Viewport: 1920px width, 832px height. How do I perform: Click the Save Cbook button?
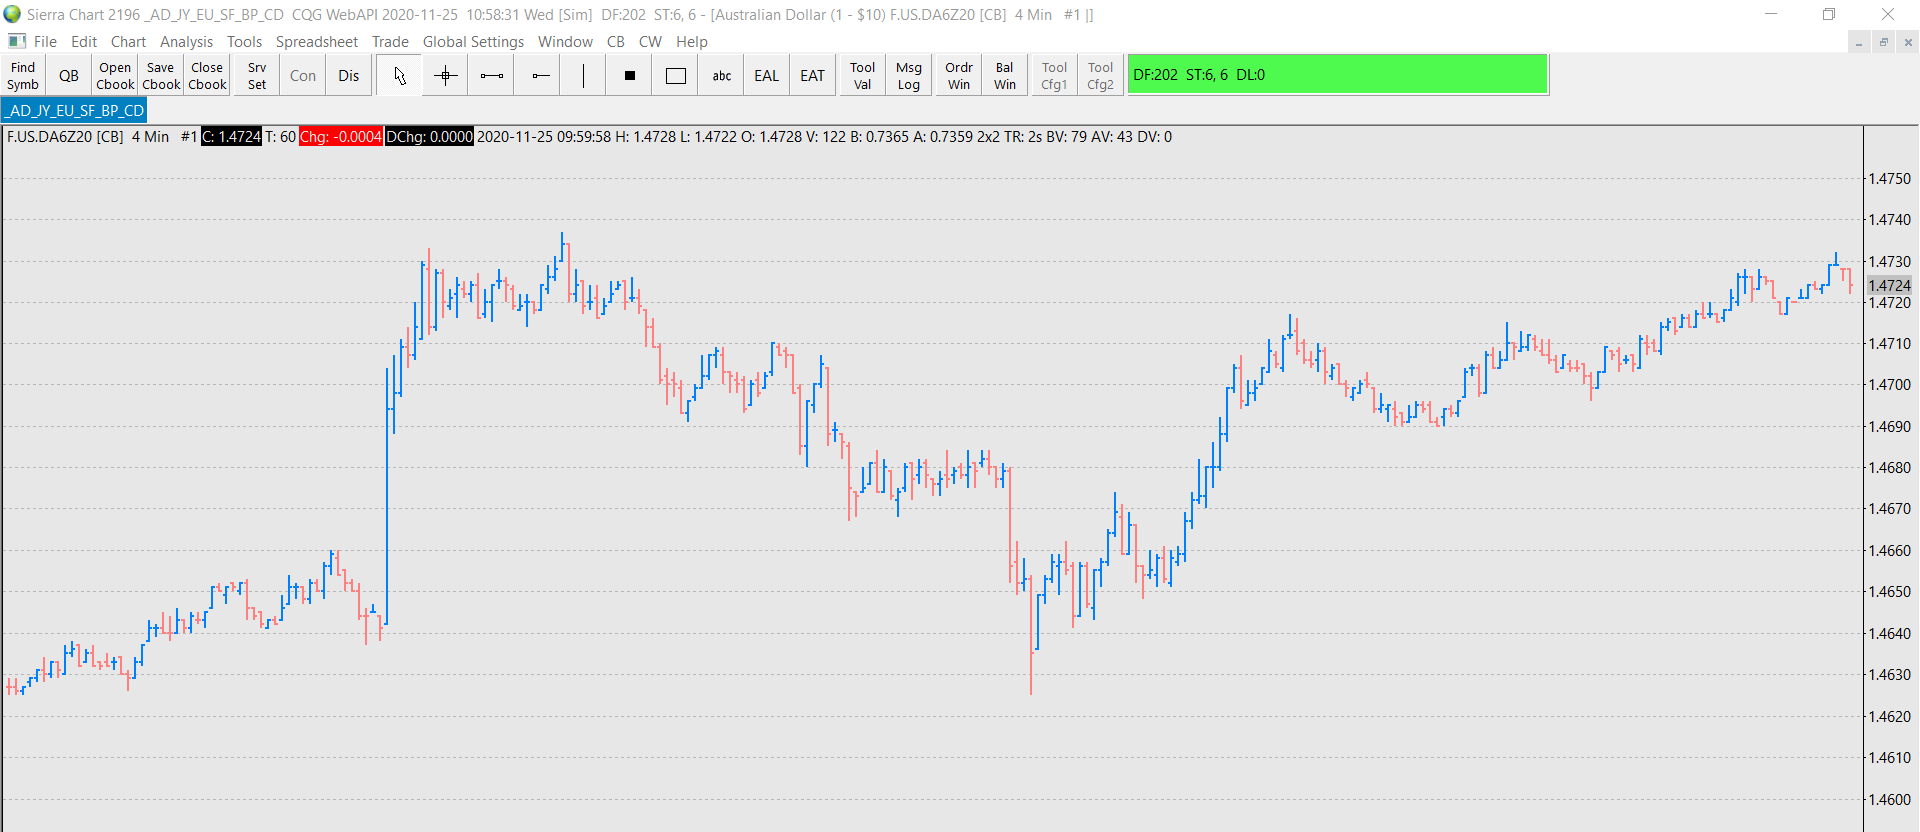point(161,76)
